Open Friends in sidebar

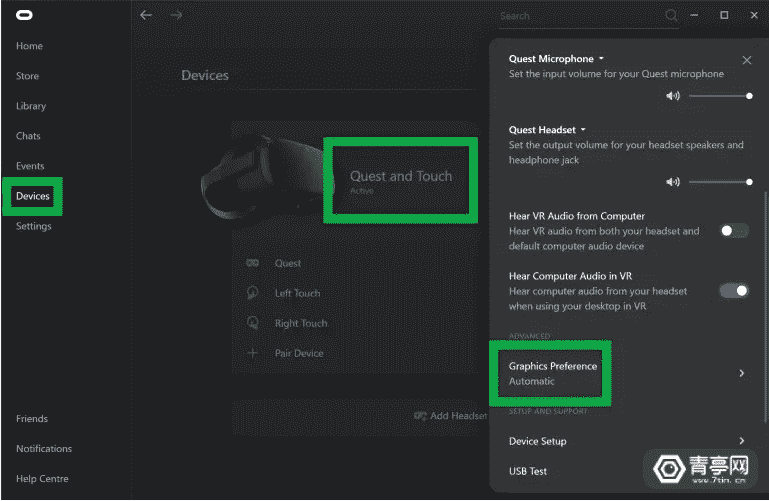click(x=32, y=419)
